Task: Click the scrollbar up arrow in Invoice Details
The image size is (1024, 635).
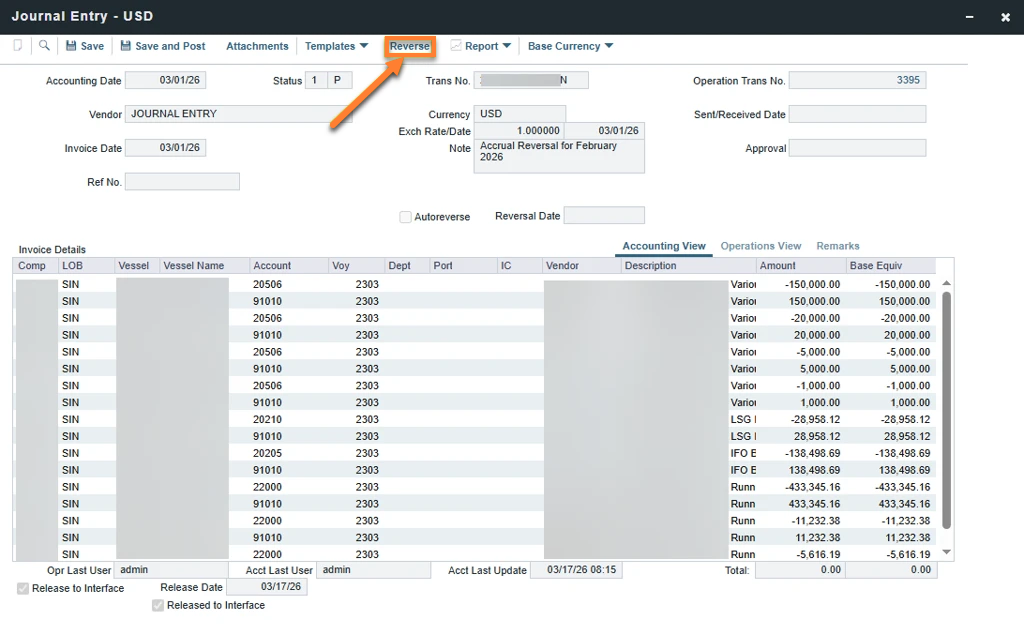Action: point(946,284)
